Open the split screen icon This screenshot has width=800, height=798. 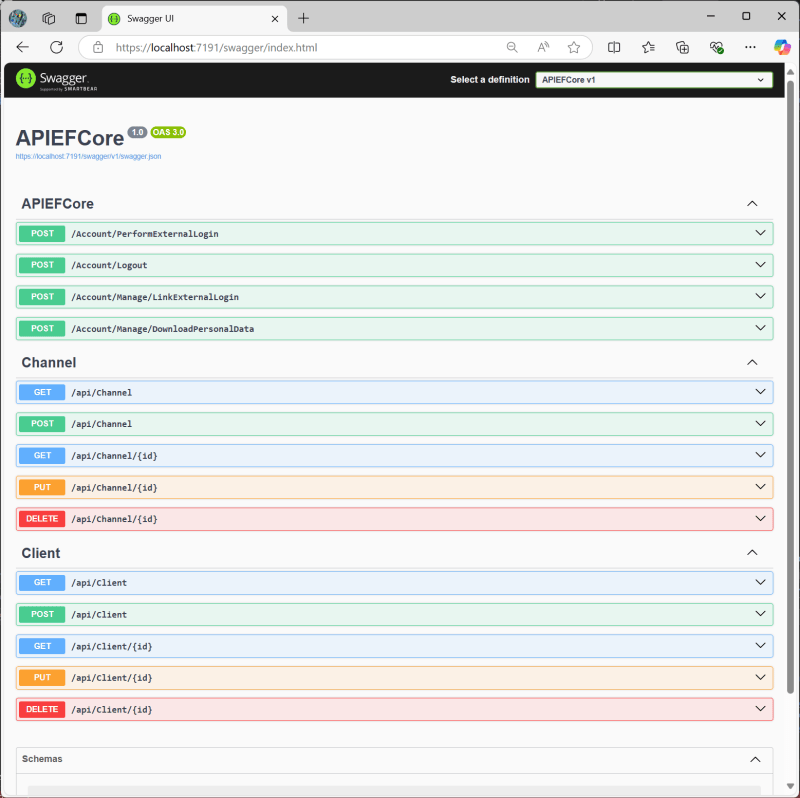[x=614, y=47]
